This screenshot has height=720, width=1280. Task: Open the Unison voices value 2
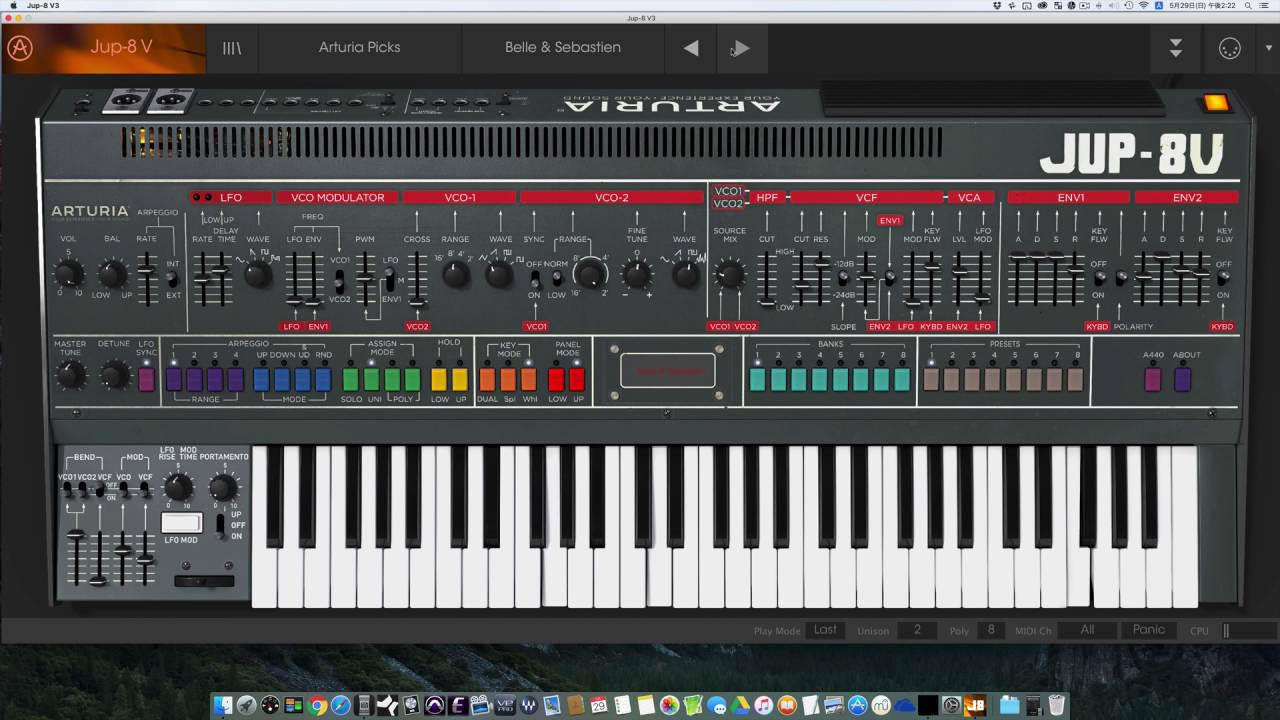coord(916,630)
